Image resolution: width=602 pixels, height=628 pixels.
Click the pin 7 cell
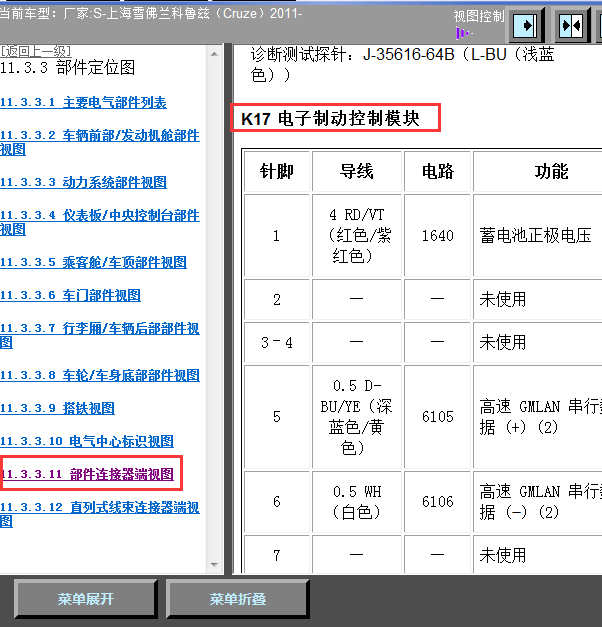pyautogui.click(x=277, y=555)
